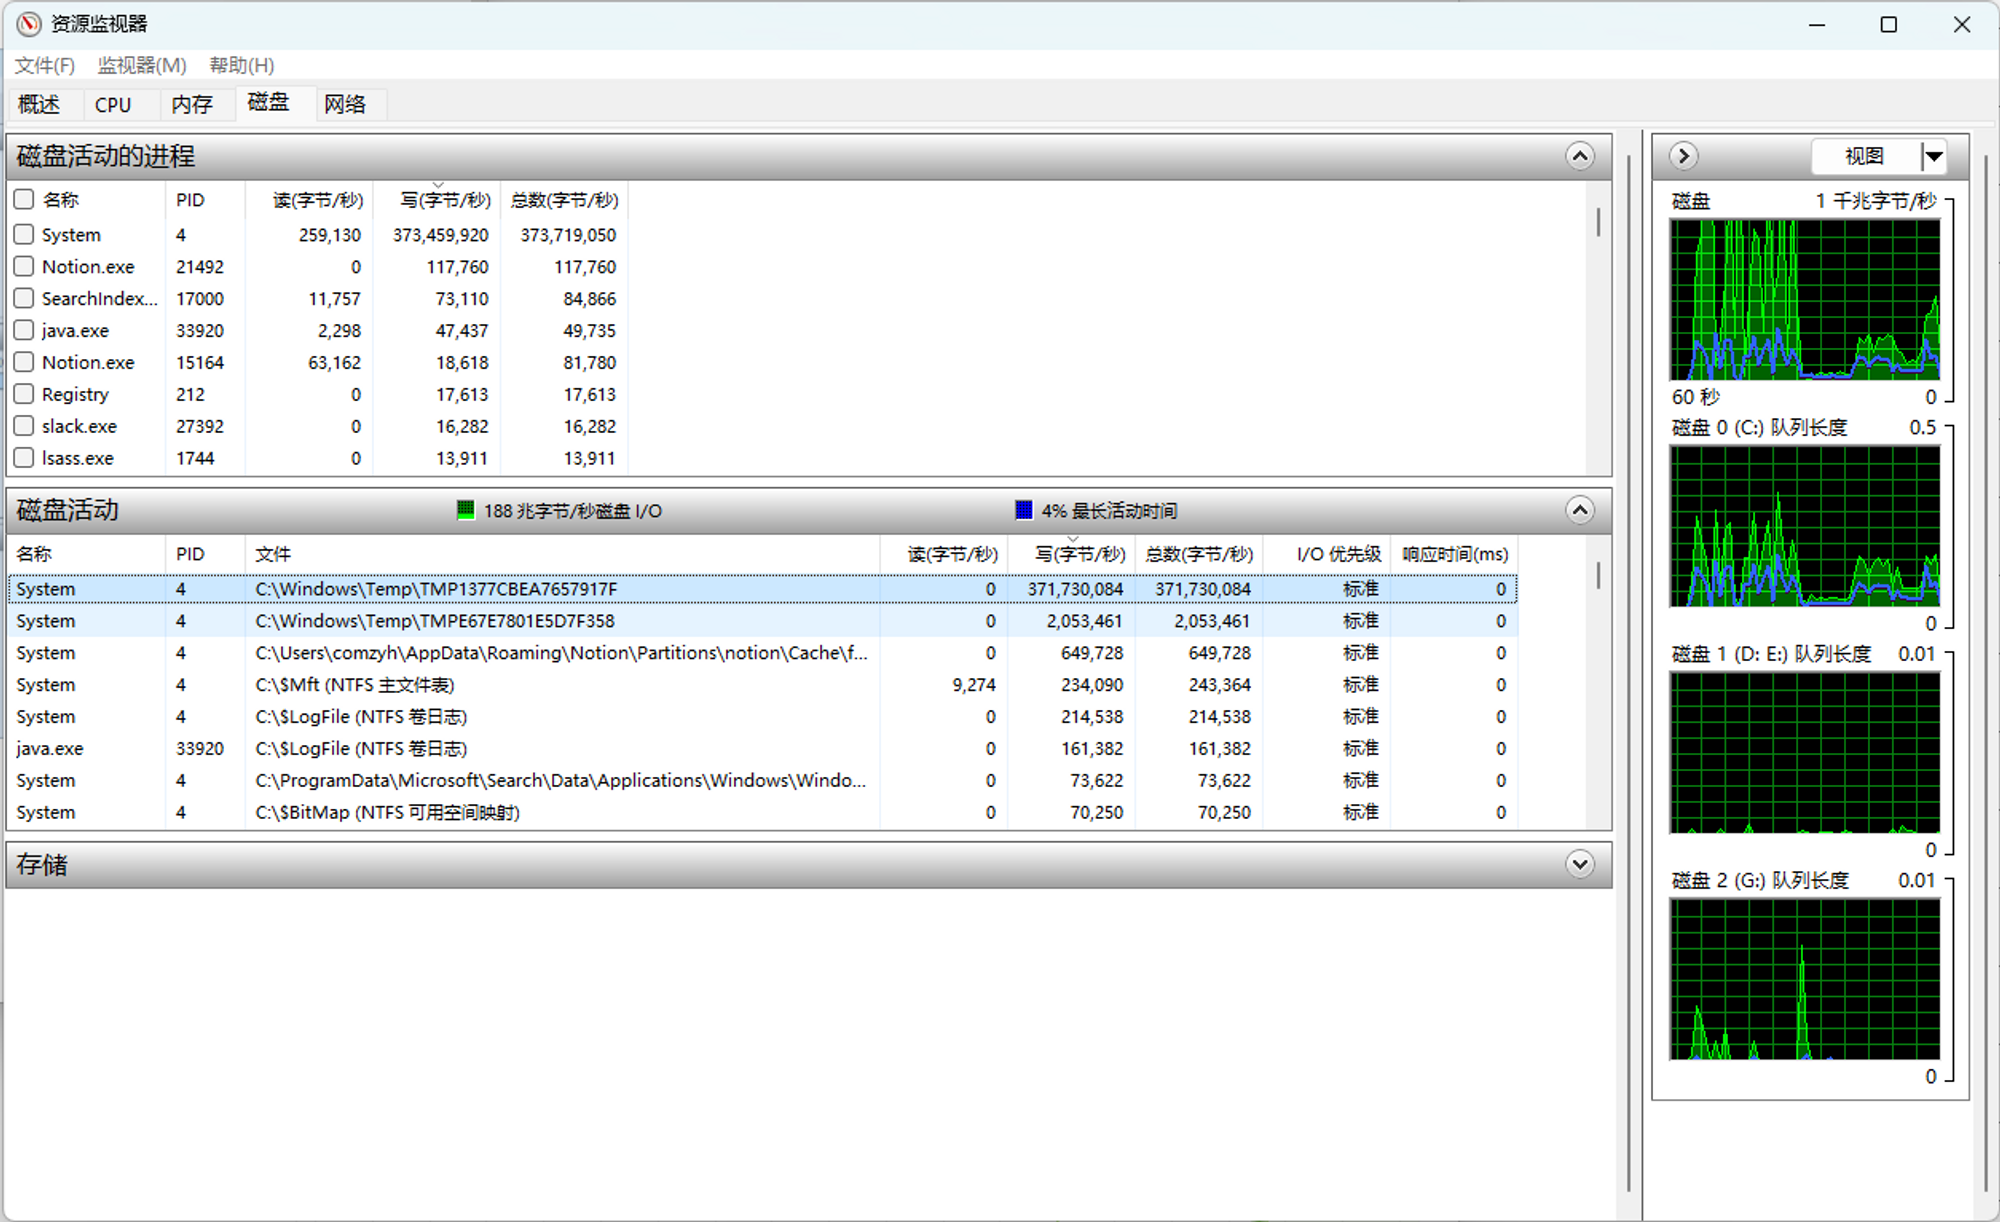
Task: Sort by 写(字节/秒) column in process list
Action: (x=444, y=200)
